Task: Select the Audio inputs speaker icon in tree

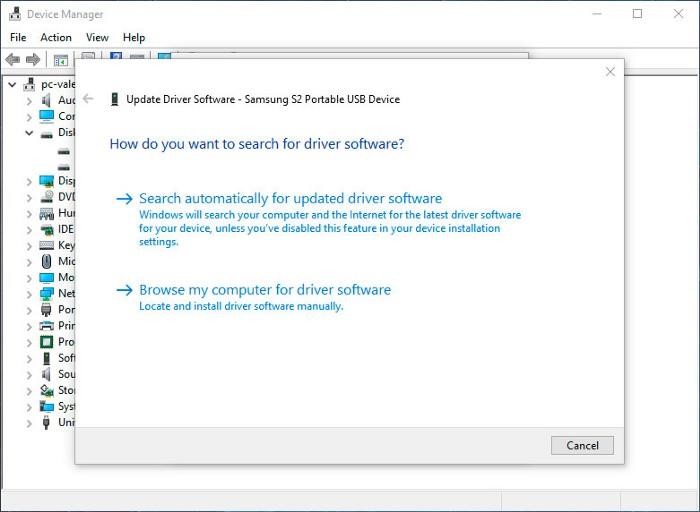Action: [46, 100]
